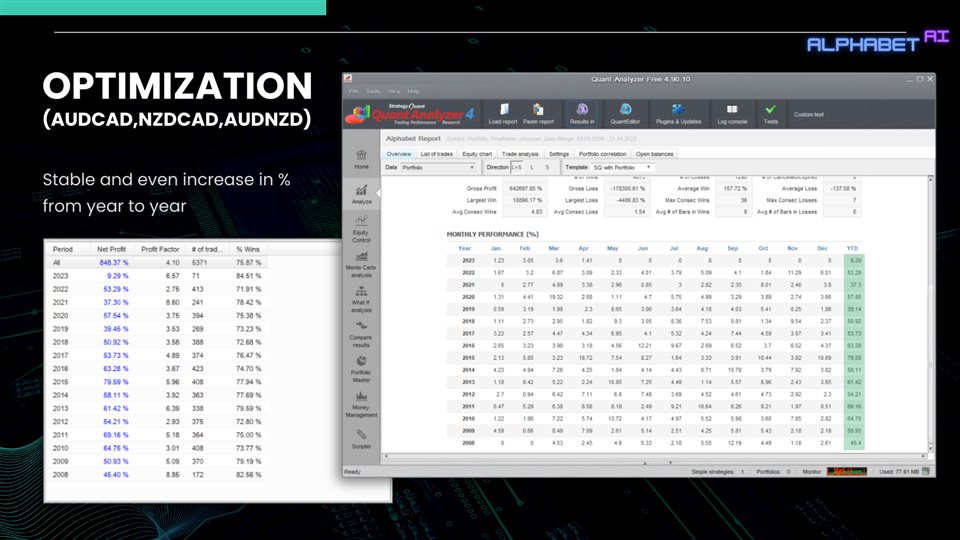This screenshot has width=960, height=540.
Task: Open Scripter in the sidebar
Action: 361,439
